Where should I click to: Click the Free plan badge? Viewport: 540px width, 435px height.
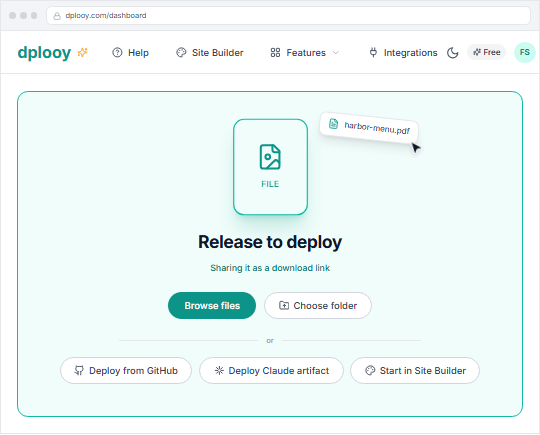(x=486, y=52)
